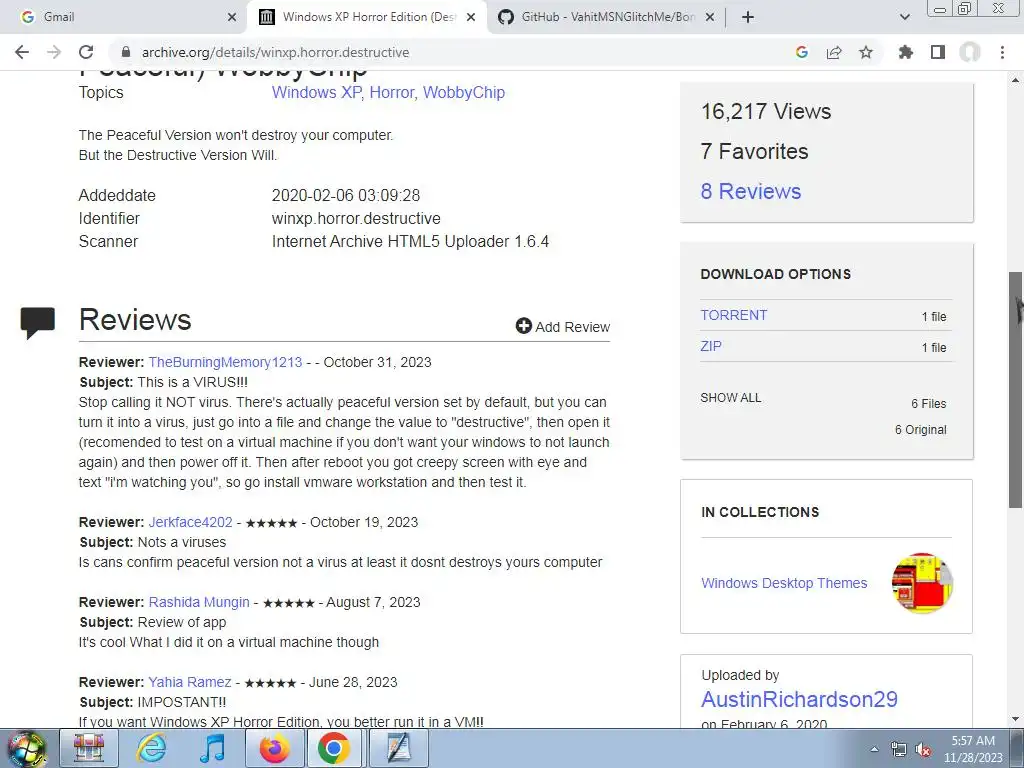Screen dimensions: 1024x768
Task: Open the Windows XP topic link
Action: tap(316, 93)
